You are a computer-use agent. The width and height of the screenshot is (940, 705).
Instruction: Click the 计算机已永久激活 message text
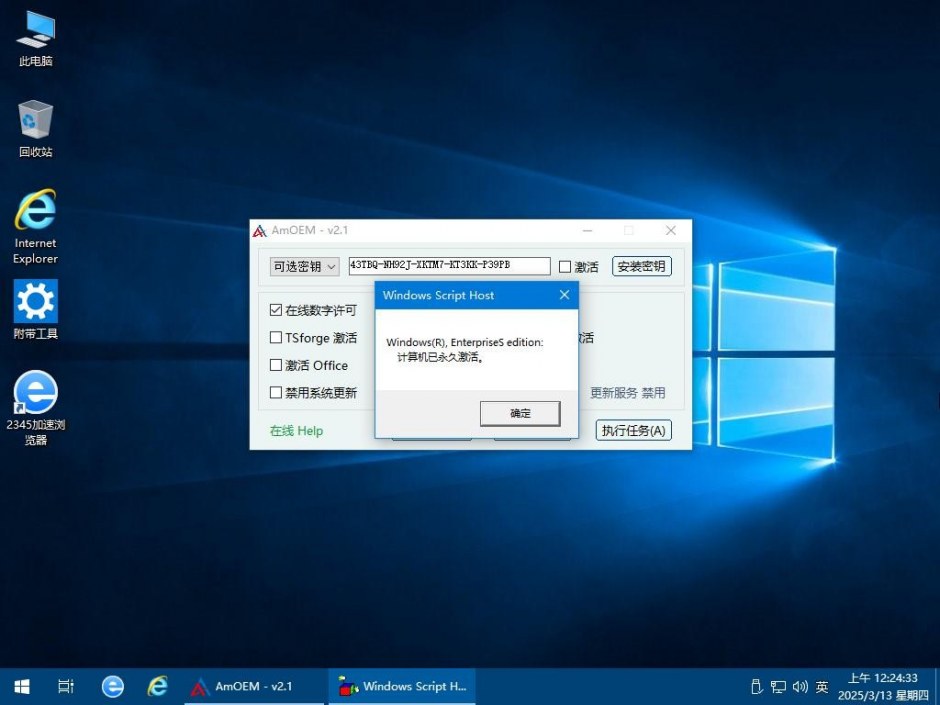click(441, 357)
